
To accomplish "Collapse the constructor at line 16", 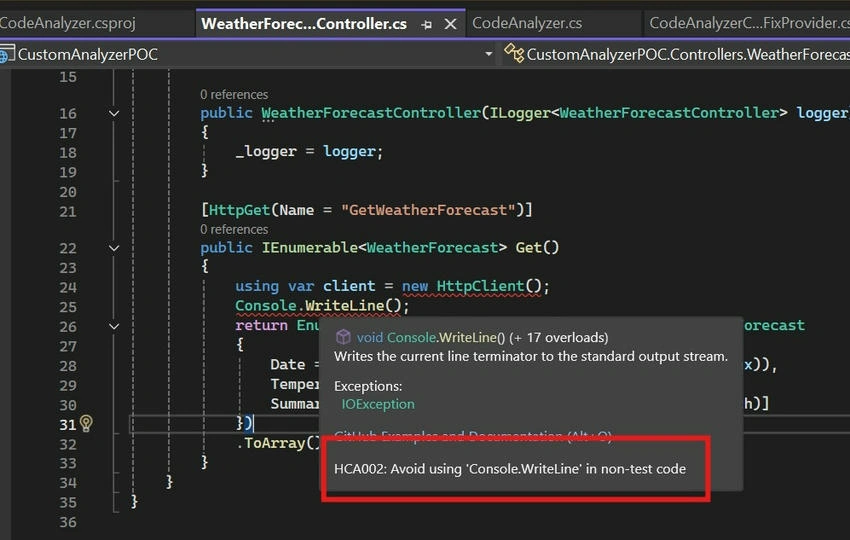I will pyautogui.click(x=114, y=113).
